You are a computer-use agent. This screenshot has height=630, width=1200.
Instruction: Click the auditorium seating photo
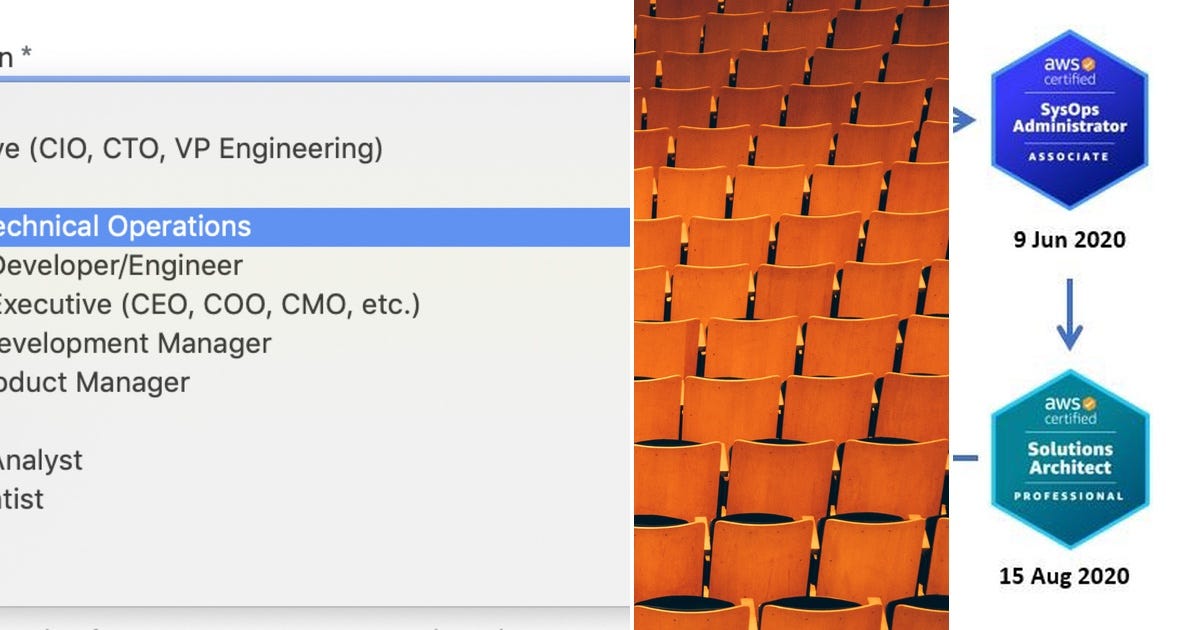(x=790, y=315)
